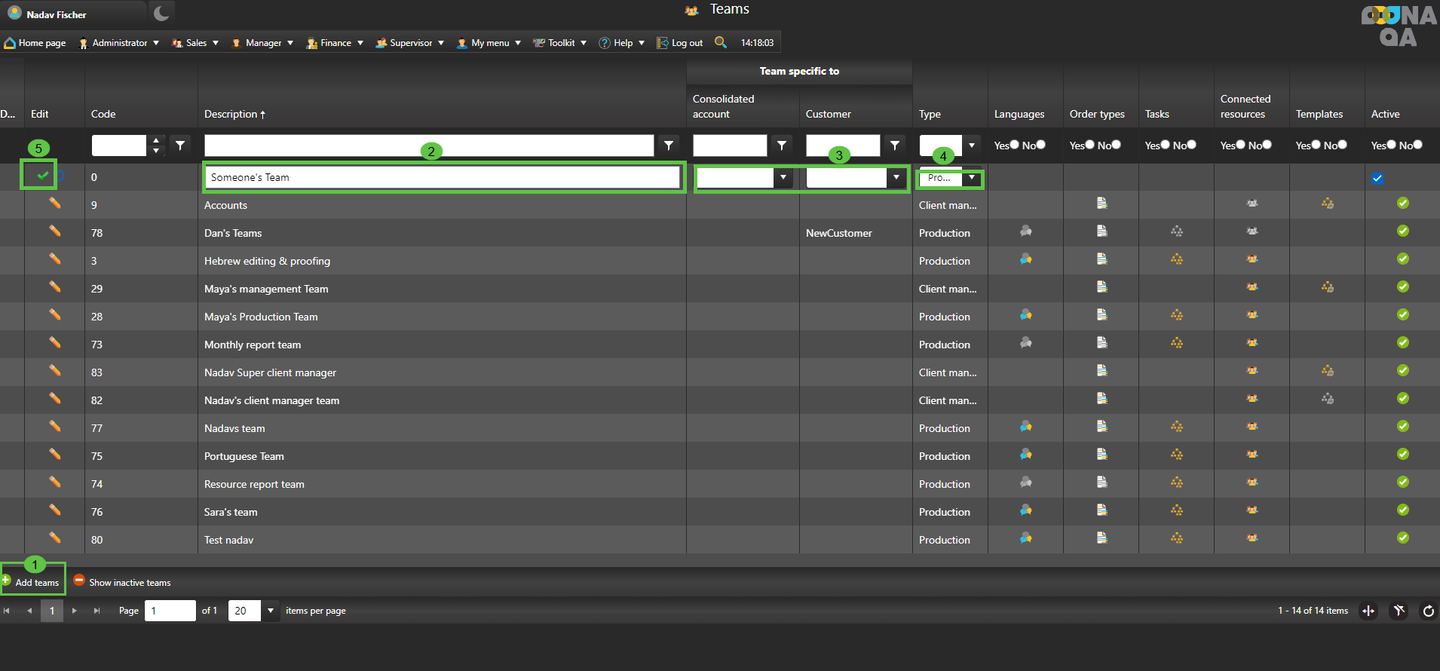Viewport: 1440px width, 671px height.
Task: Expand the Type dropdown in new team row
Action: pyautogui.click(x=970, y=178)
